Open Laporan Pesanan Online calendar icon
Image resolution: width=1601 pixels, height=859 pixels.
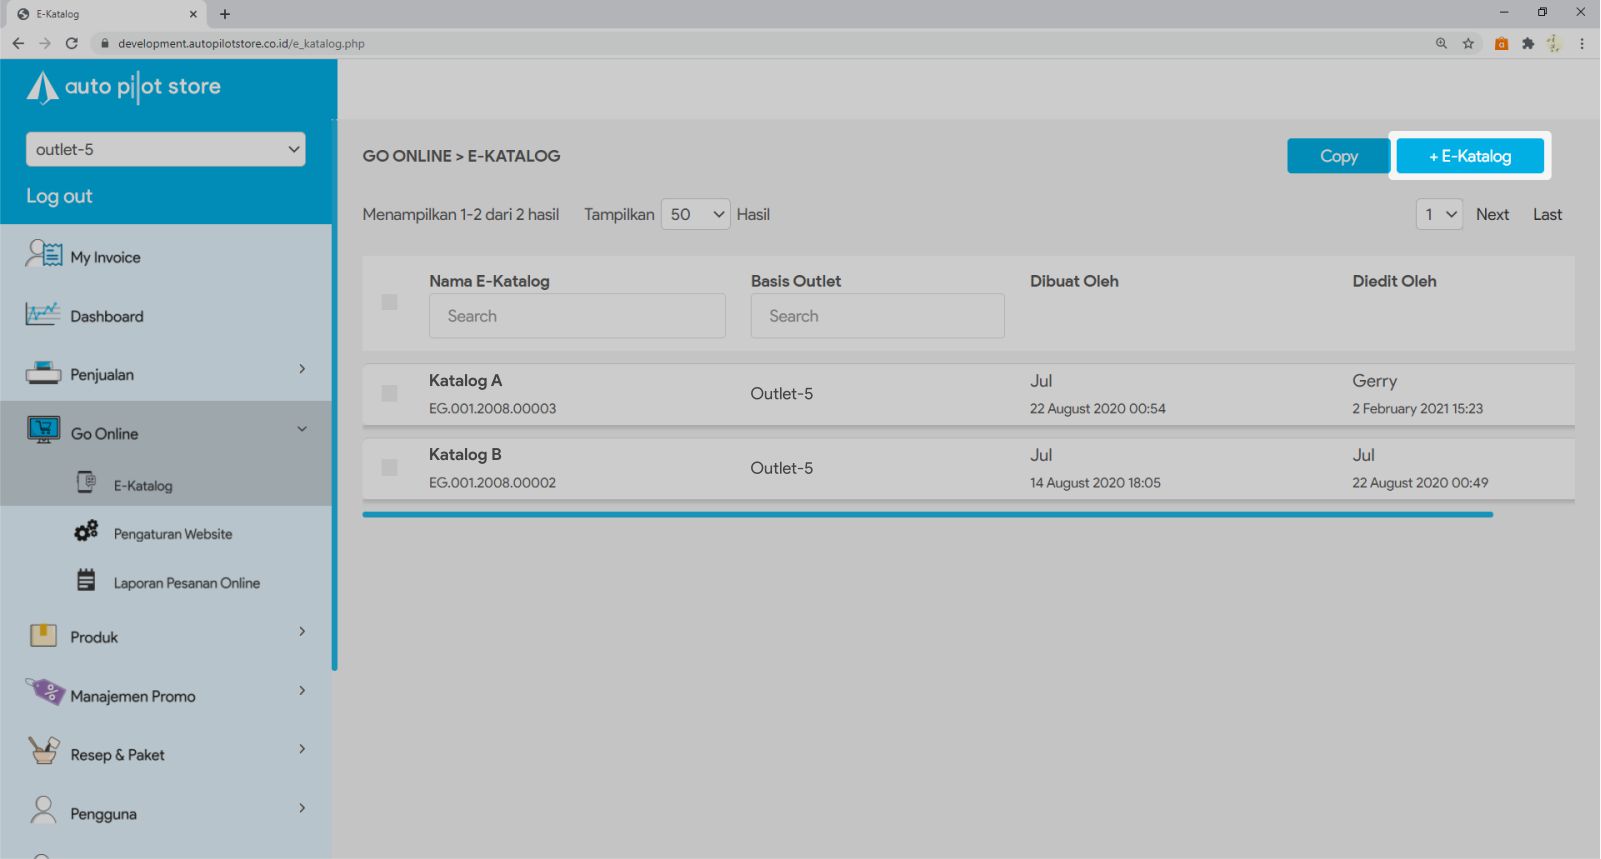(x=87, y=581)
